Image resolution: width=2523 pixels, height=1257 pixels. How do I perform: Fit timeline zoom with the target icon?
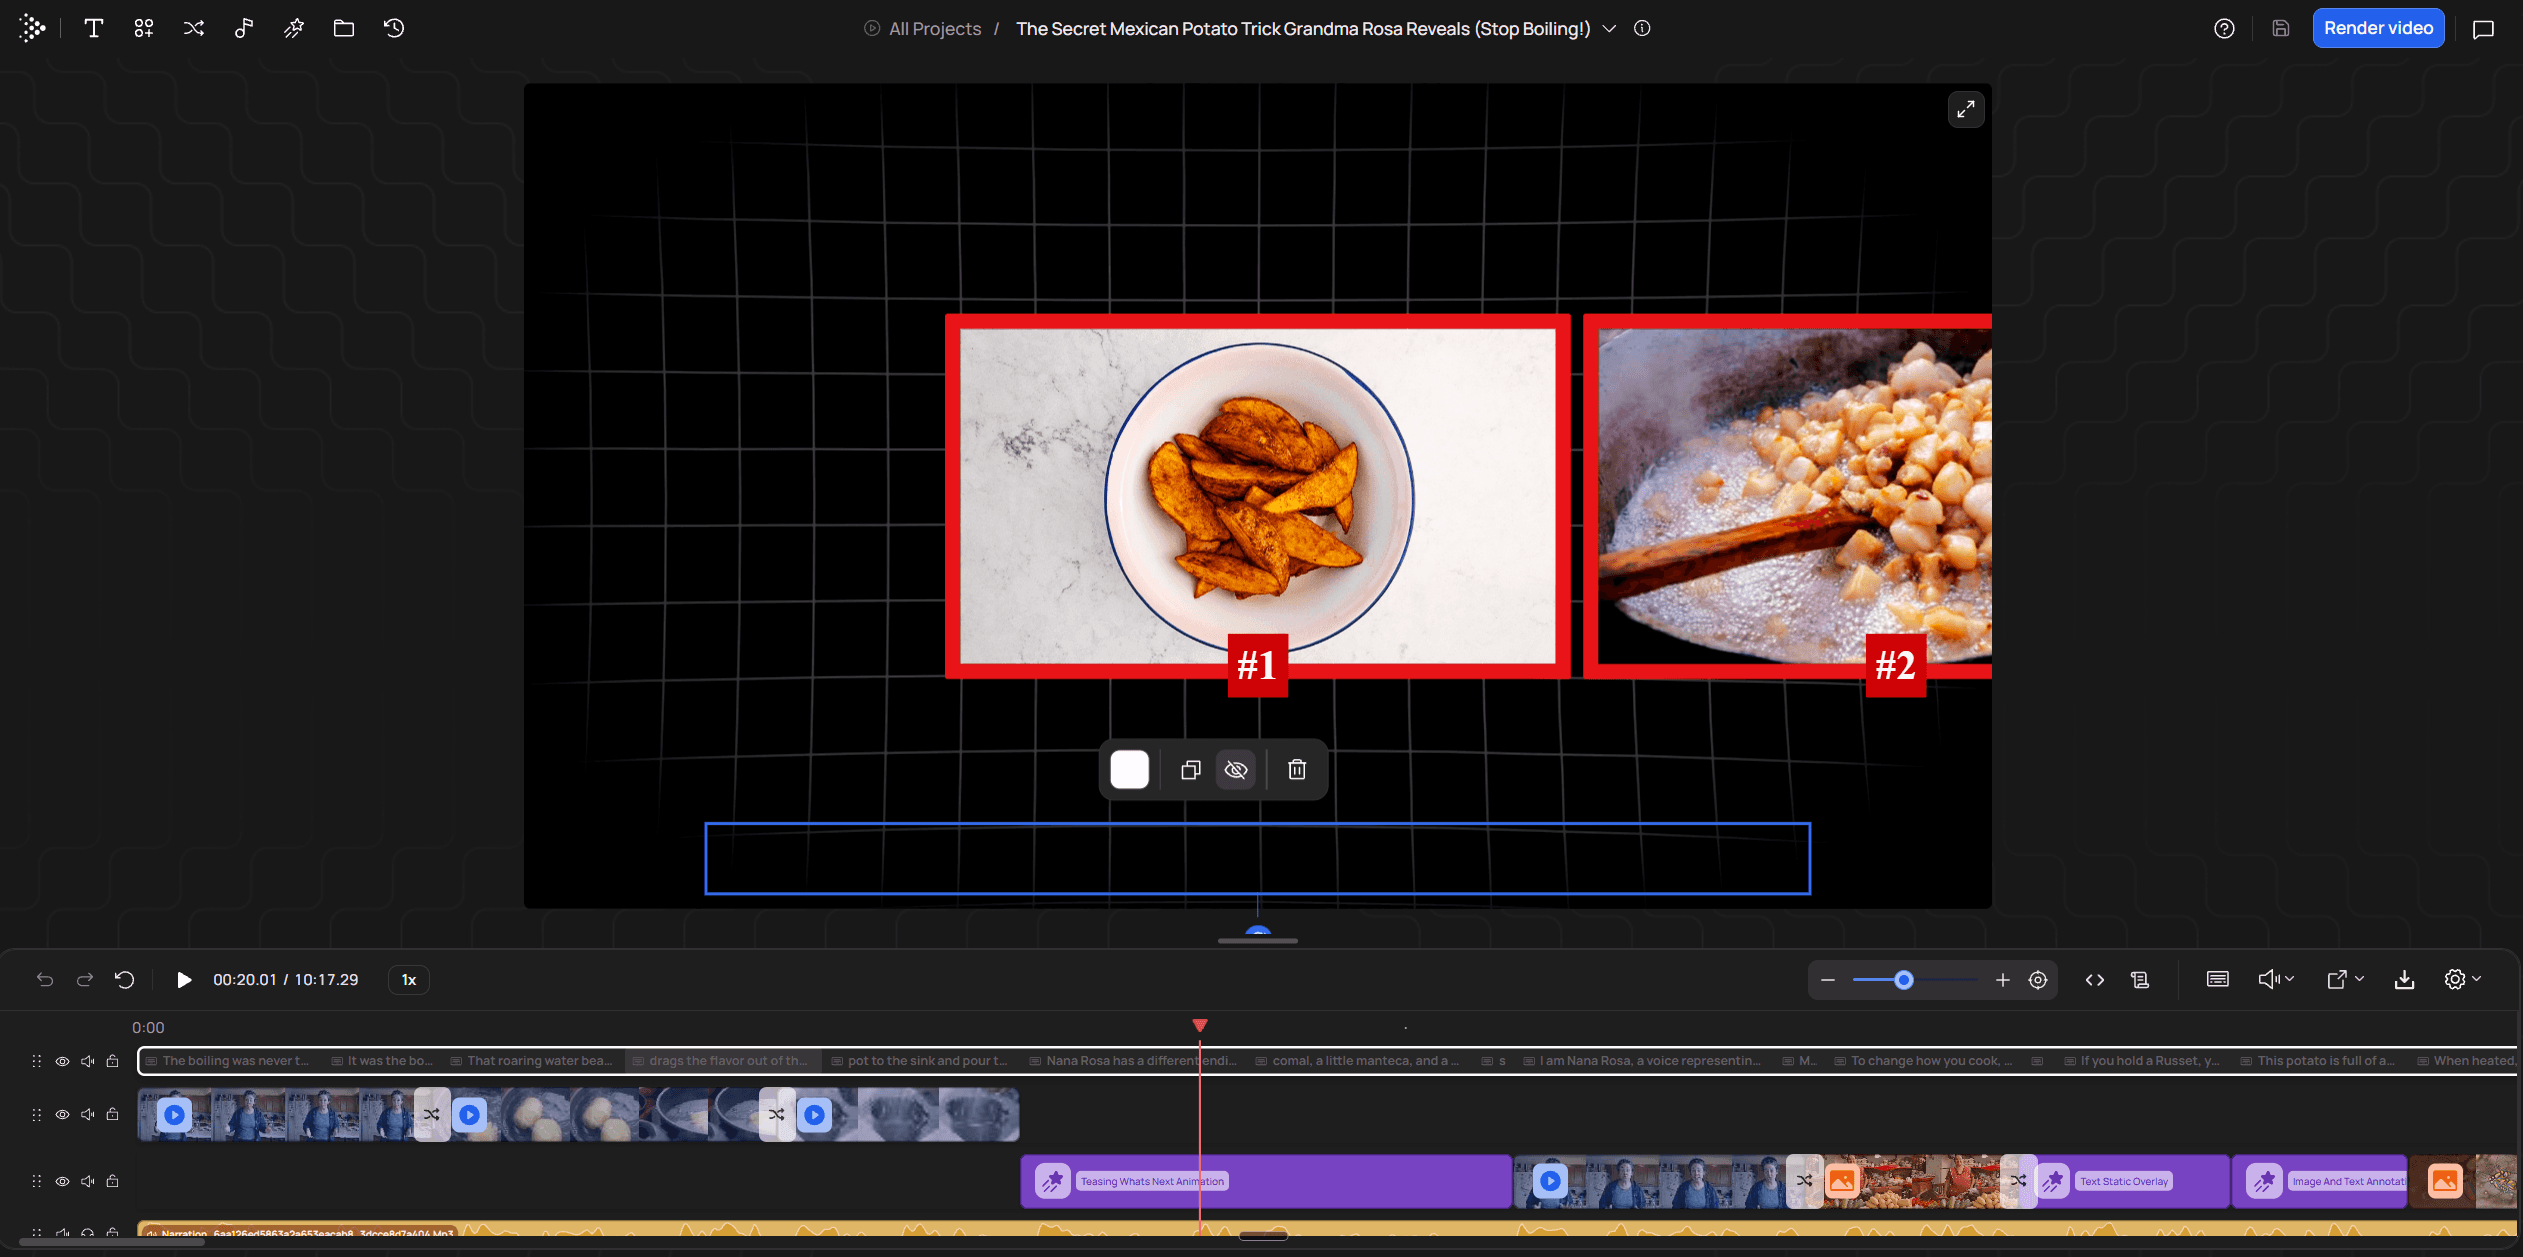pyautogui.click(x=2038, y=980)
